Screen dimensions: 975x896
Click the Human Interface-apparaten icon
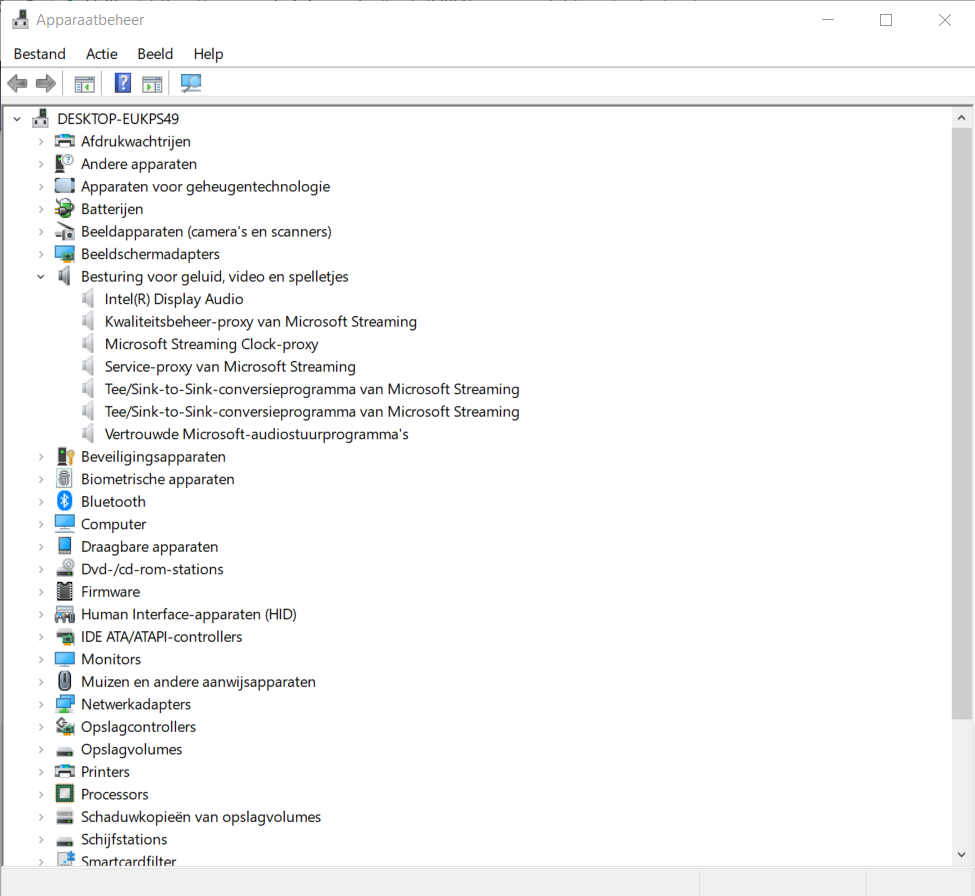[x=65, y=614]
